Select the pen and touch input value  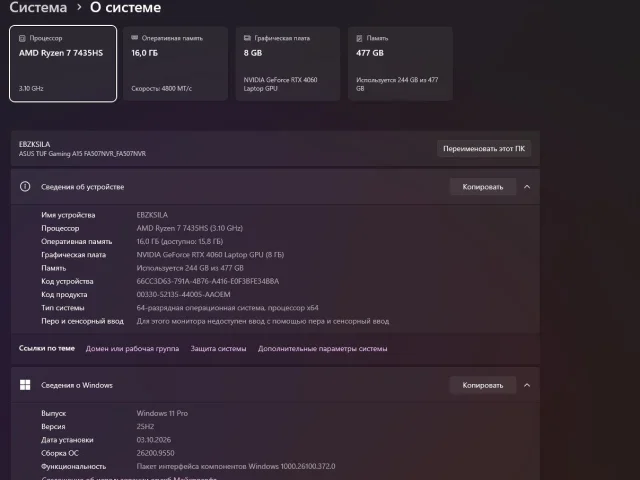click(x=262, y=321)
